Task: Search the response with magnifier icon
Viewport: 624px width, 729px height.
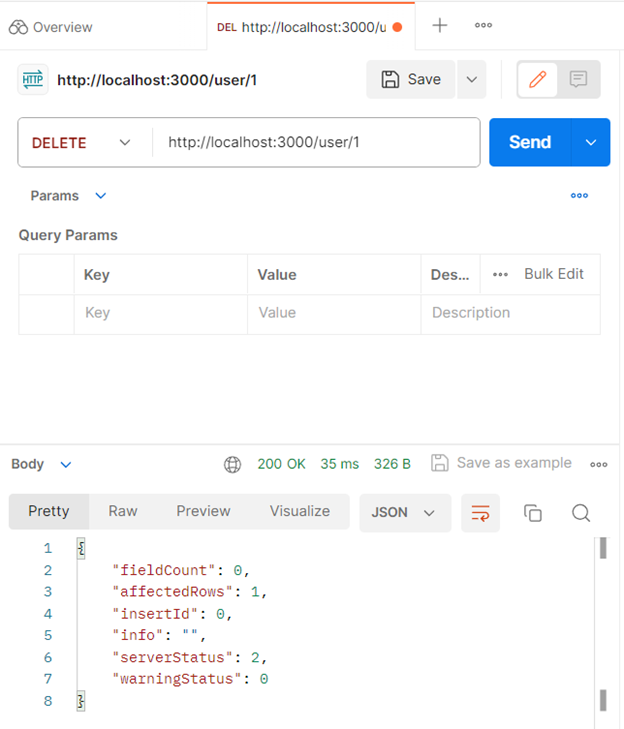Action: click(x=581, y=512)
